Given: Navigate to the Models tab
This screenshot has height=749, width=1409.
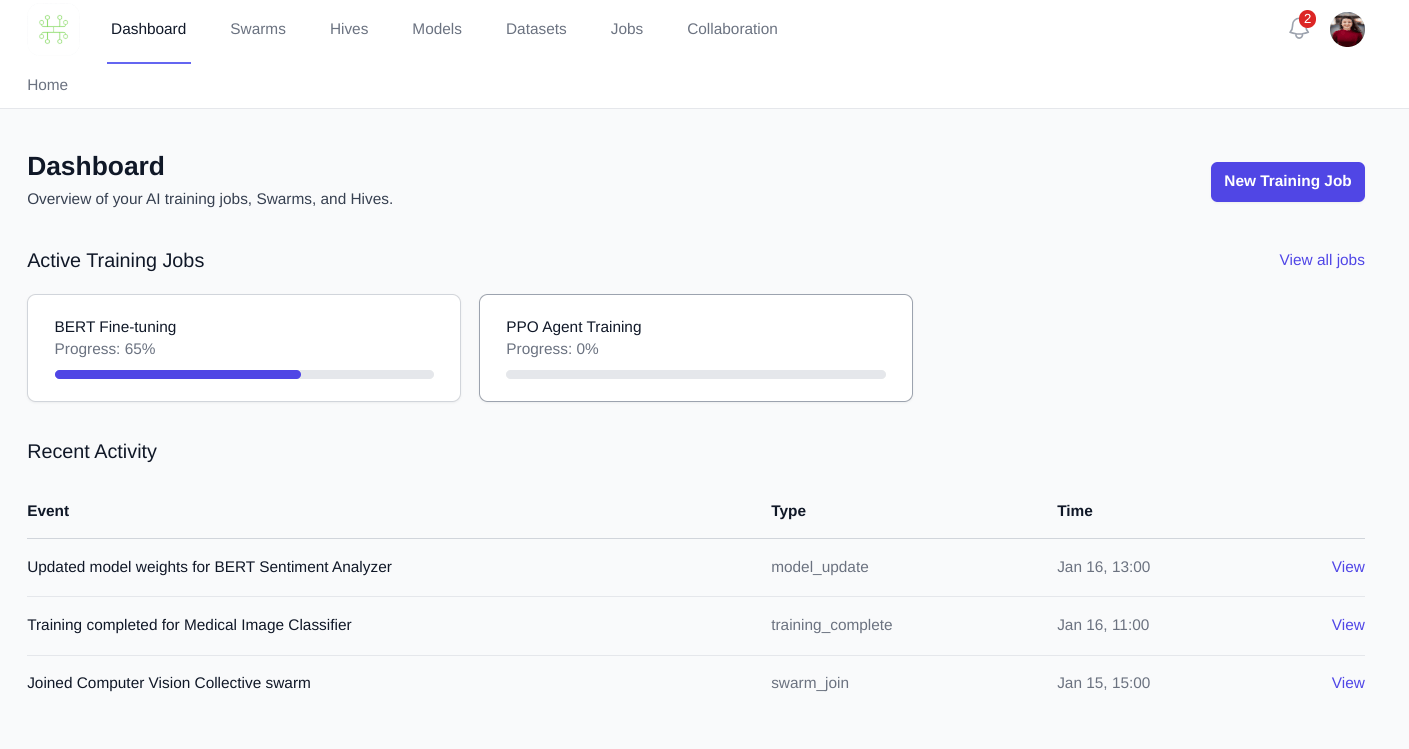Looking at the screenshot, I should coord(437,29).
